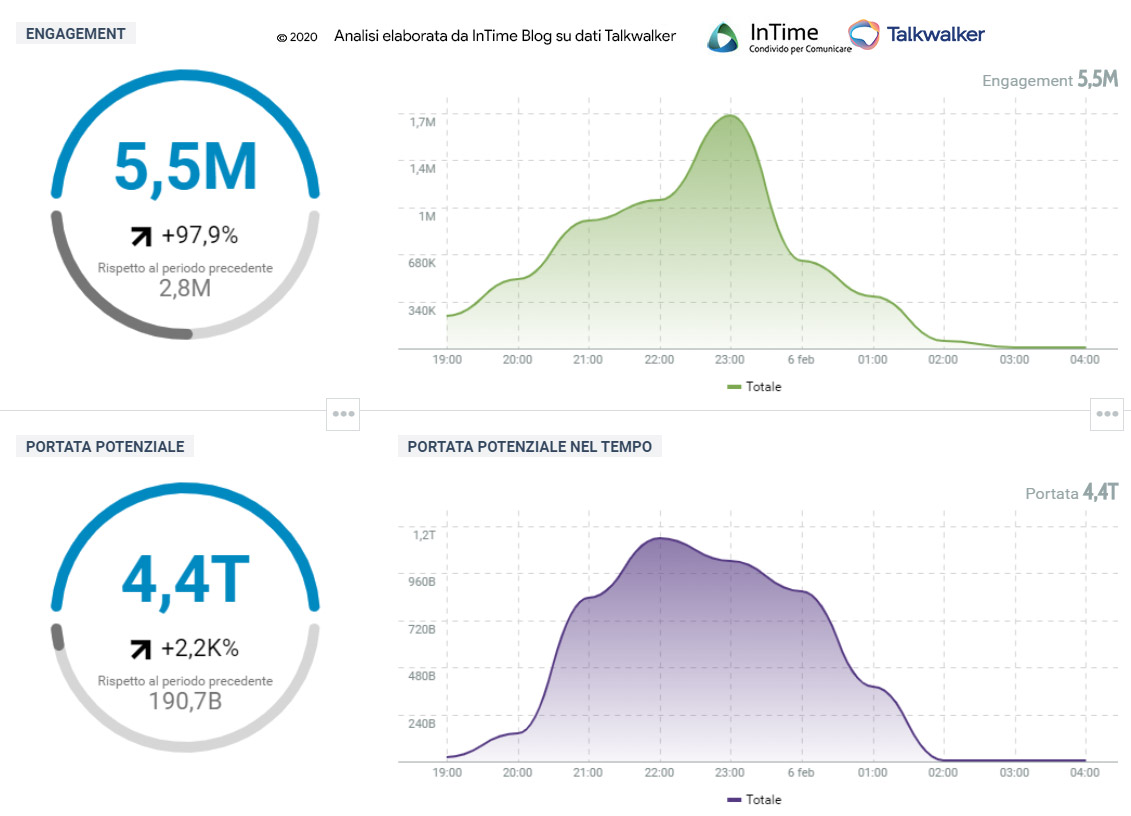Click the 1,7M label on the engagement axis

coord(423,122)
